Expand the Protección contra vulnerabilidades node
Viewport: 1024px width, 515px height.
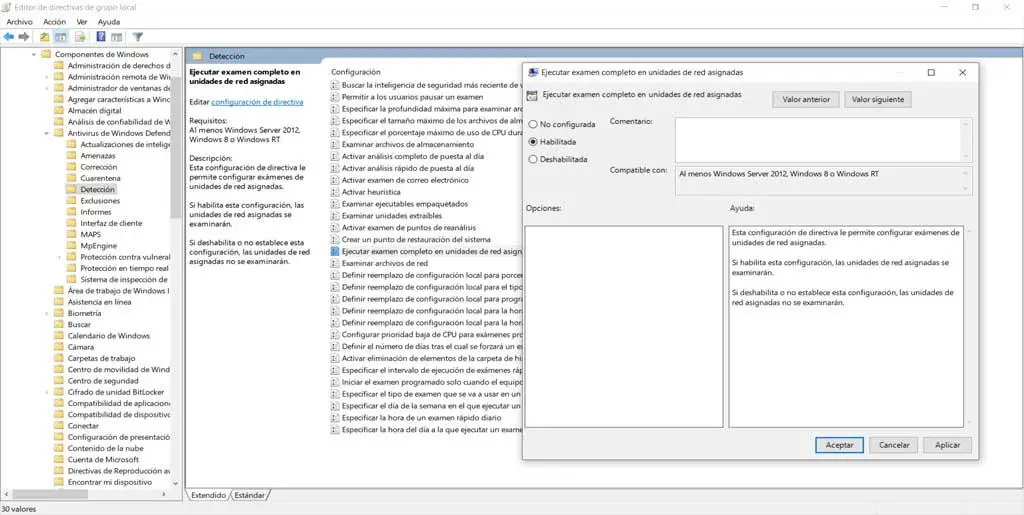click(x=59, y=257)
